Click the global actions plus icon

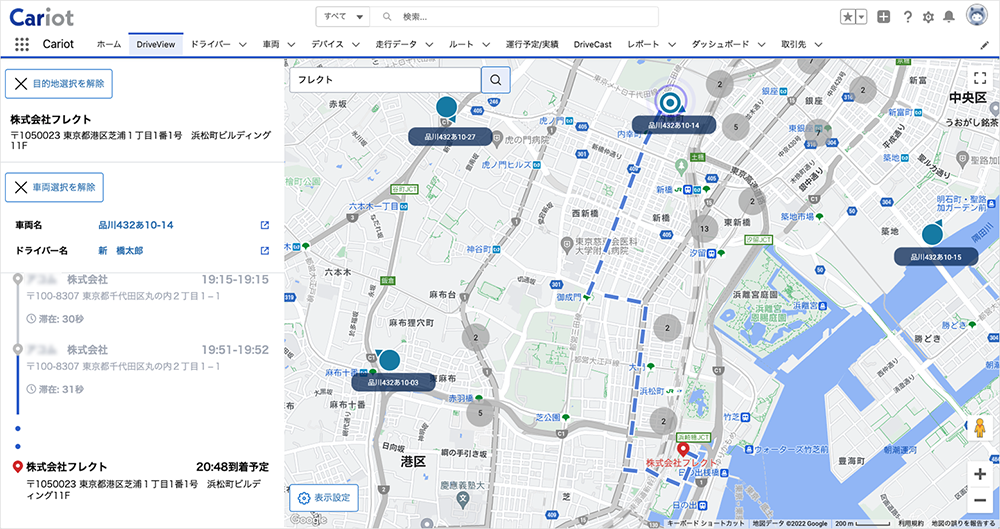coord(883,17)
